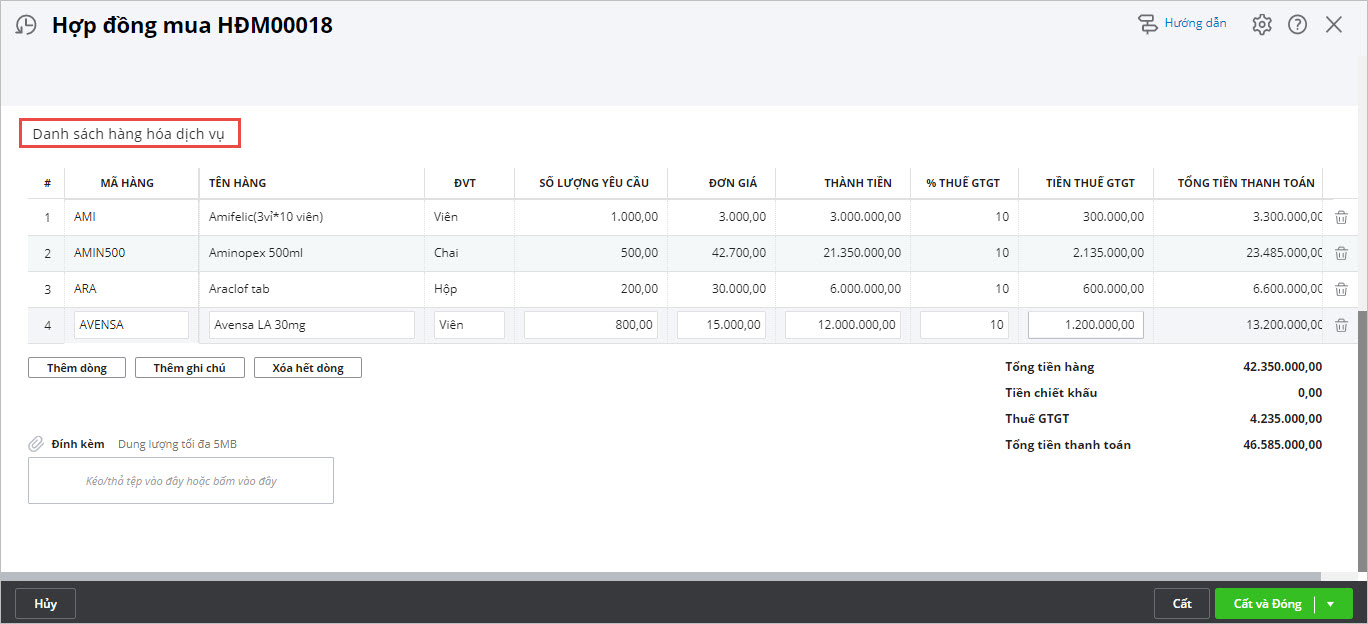The image size is (1368, 624).
Task: Remove row 3 ARA using trash icon
Action: (x=1341, y=289)
